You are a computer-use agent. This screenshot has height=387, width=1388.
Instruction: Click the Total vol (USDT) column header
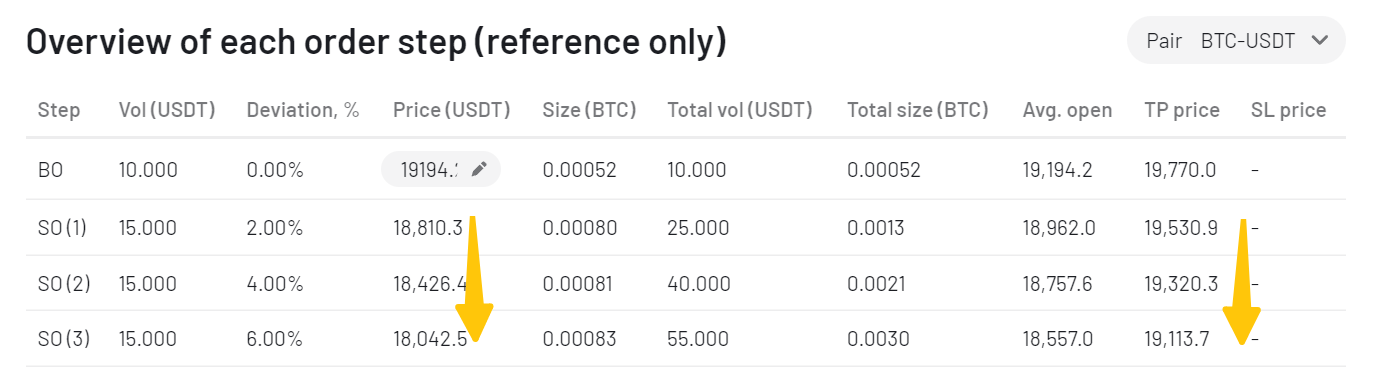pyautogui.click(x=740, y=110)
